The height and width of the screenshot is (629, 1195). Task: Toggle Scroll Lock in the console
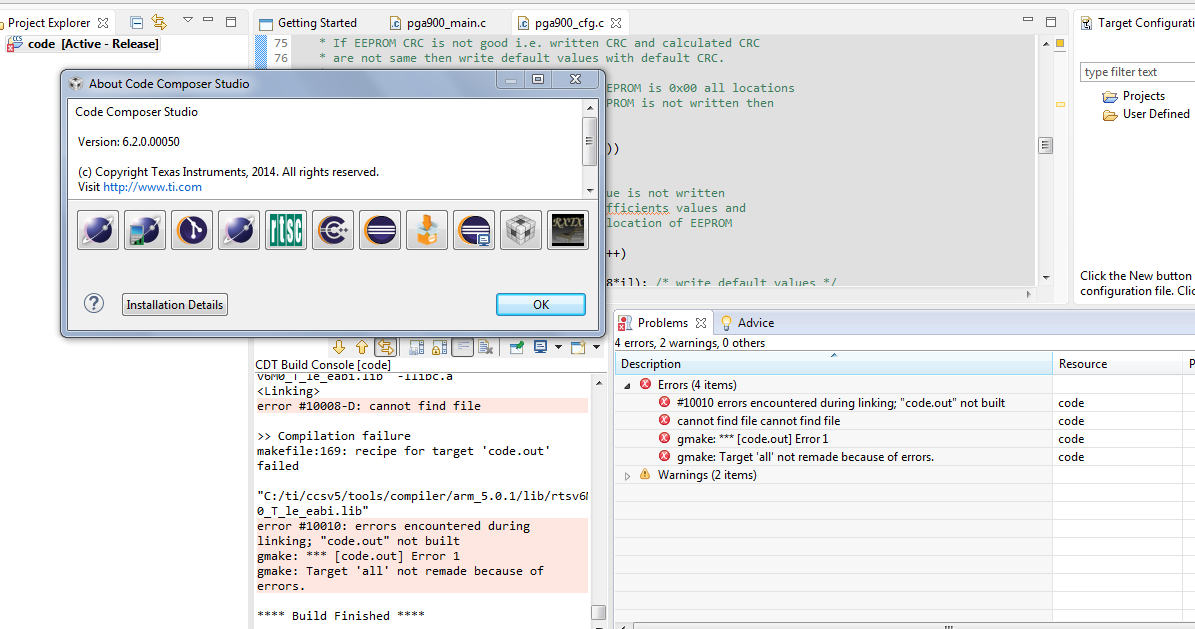tap(440, 348)
